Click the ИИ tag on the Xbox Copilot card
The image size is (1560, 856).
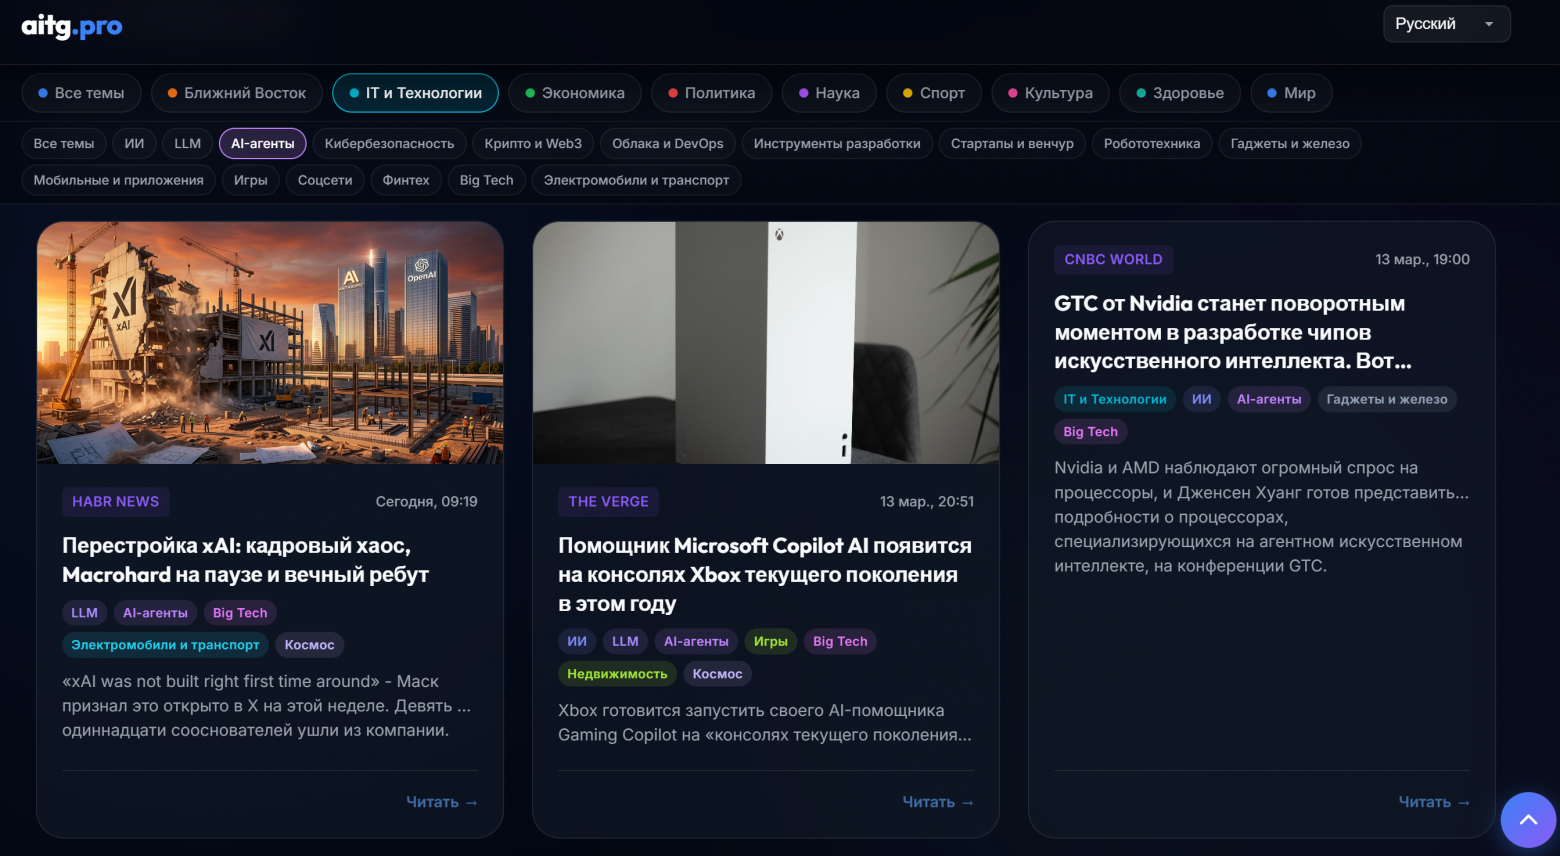tap(577, 642)
